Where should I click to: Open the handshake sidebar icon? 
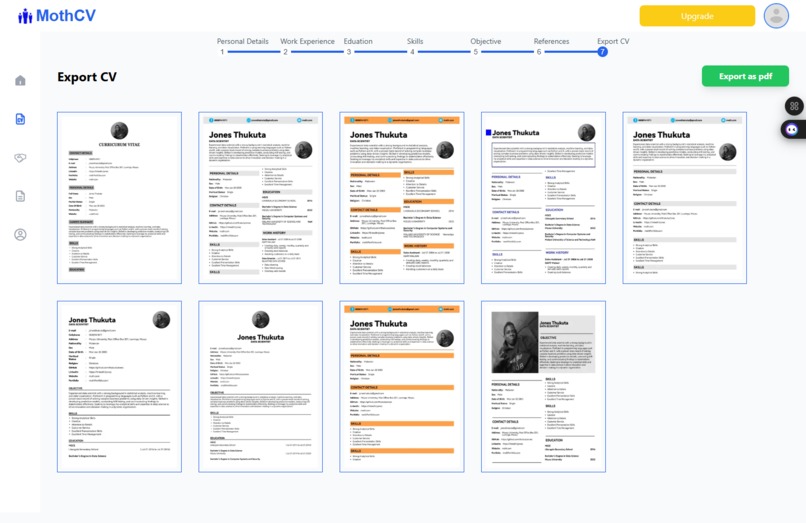click(20, 158)
